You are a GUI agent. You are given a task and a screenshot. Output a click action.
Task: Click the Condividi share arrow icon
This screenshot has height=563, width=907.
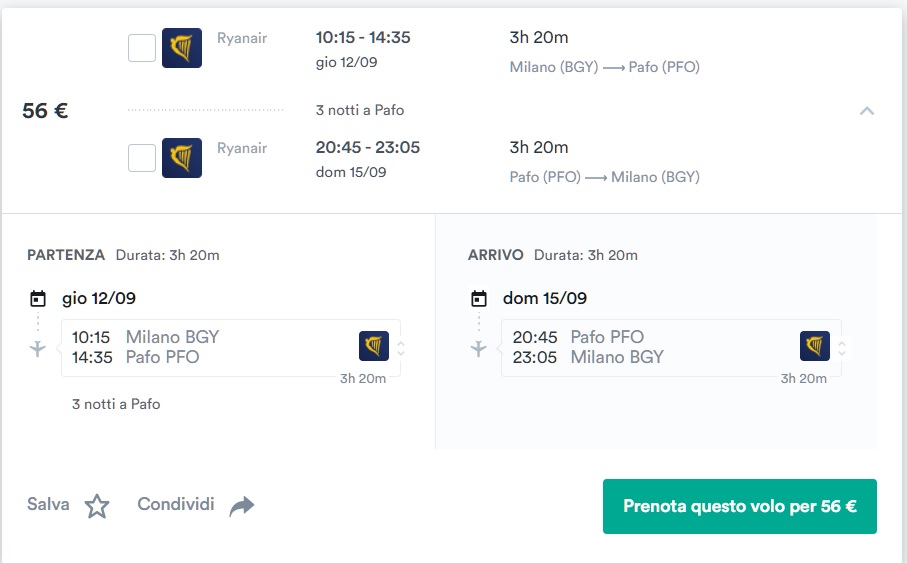point(242,506)
